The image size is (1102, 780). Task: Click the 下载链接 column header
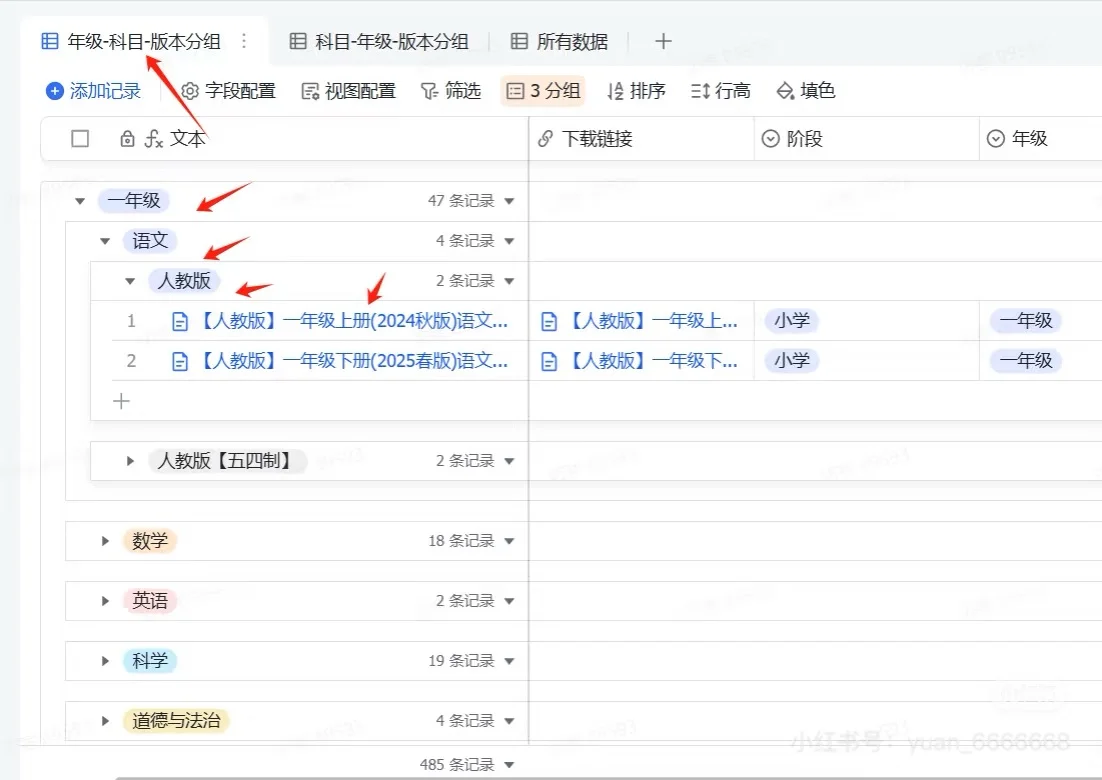[641, 138]
